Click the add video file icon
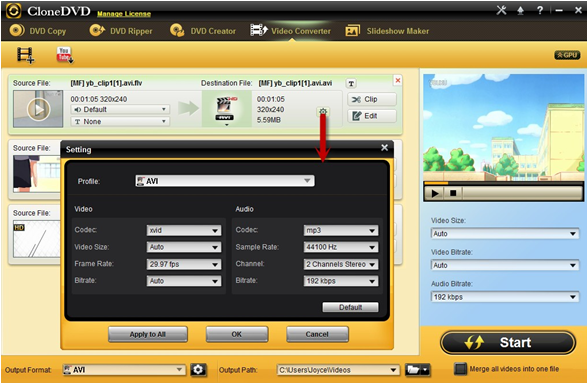This screenshot has width=587, height=383. click(x=25, y=55)
